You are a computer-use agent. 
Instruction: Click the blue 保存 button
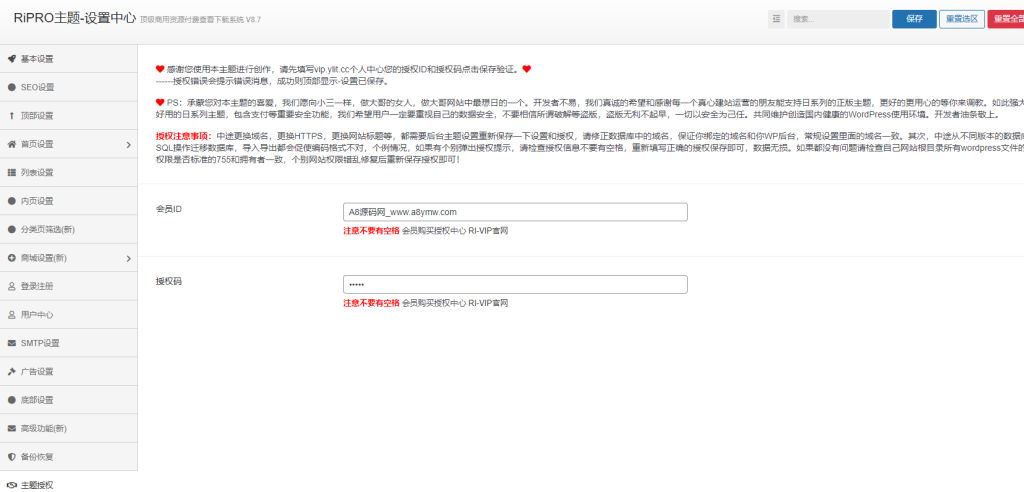pyautogui.click(x=914, y=19)
